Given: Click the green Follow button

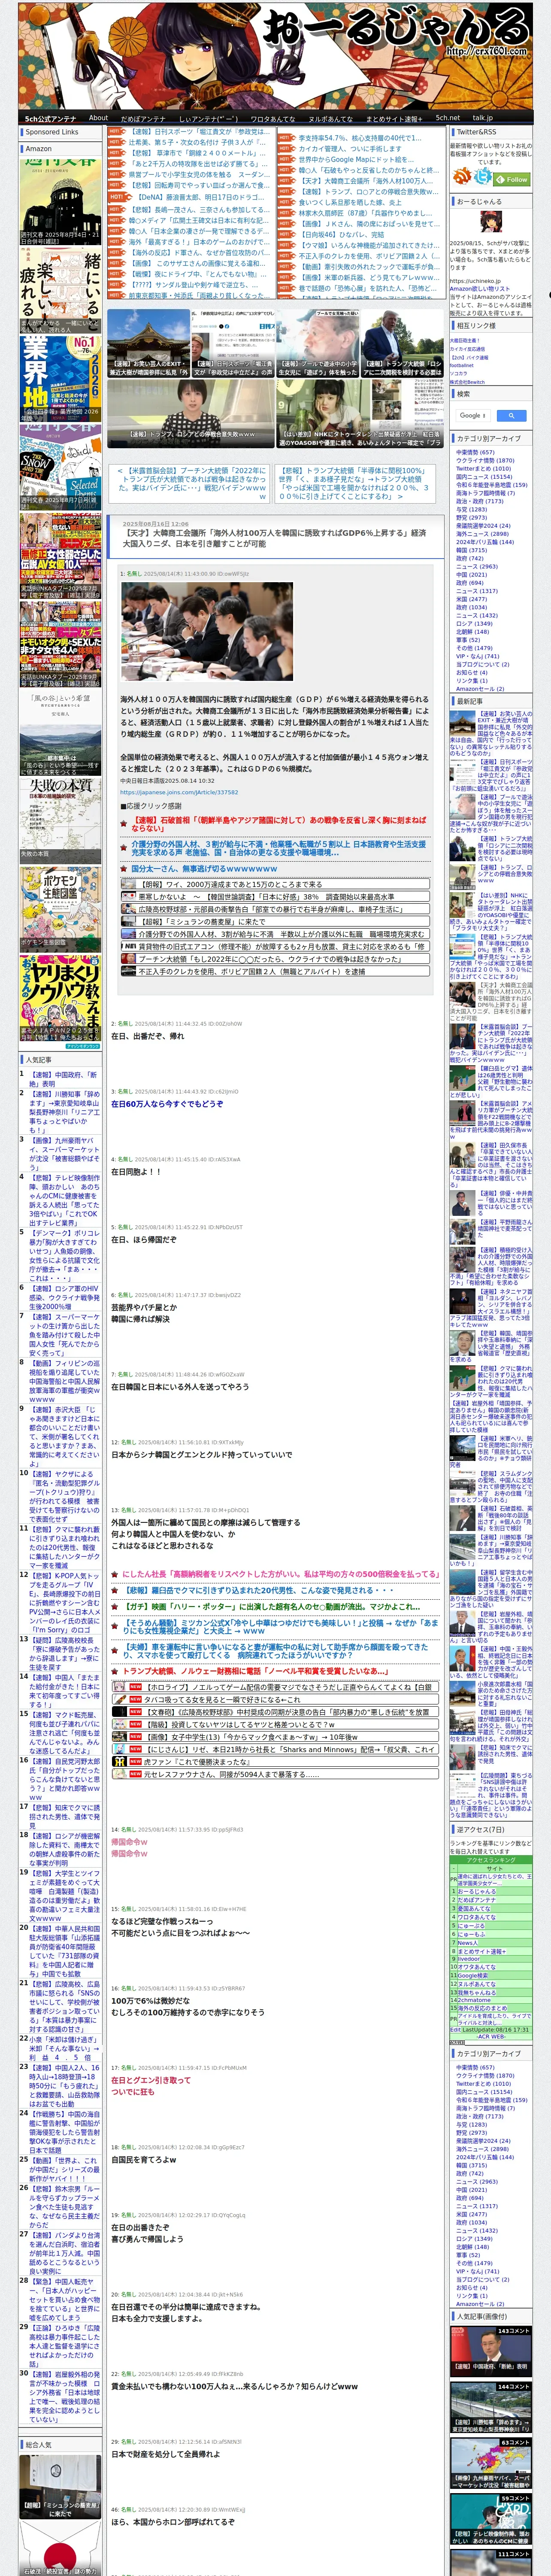Looking at the screenshot, I should pos(513,179).
